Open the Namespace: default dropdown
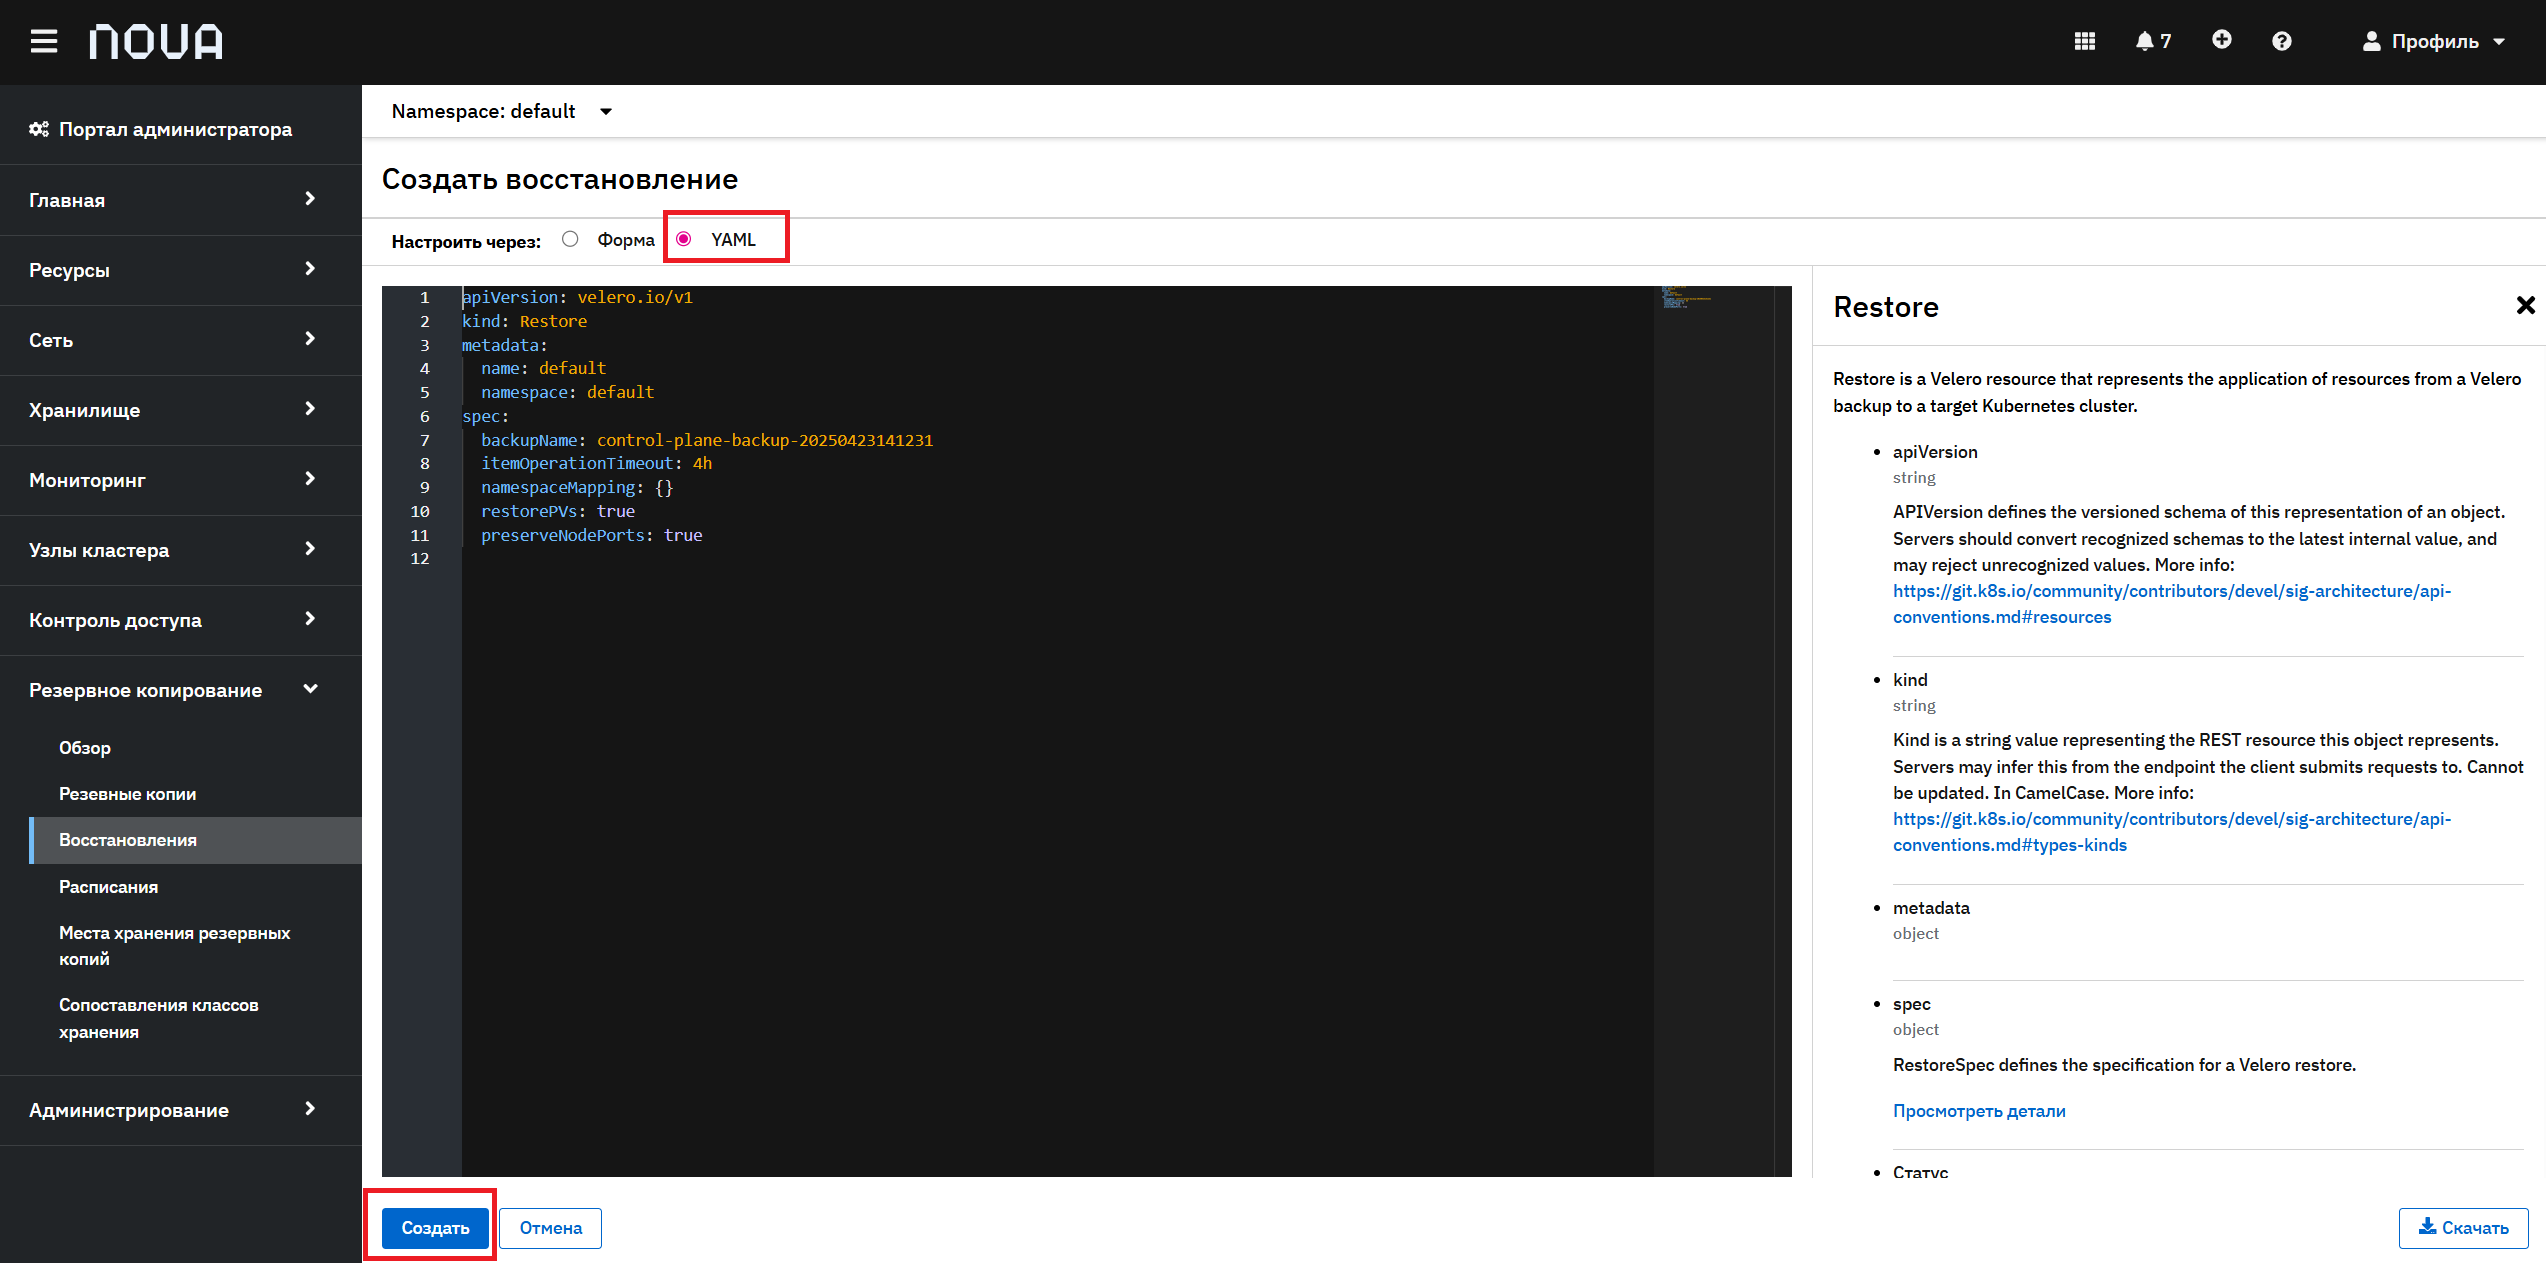Viewport: 2546px width, 1263px height. (x=501, y=111)
